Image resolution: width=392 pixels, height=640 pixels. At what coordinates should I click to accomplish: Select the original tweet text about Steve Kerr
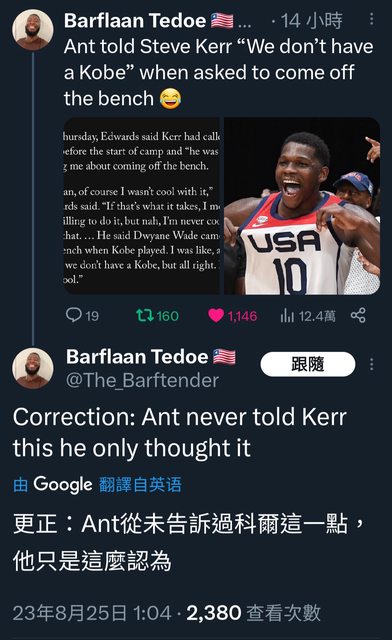pyautogui.click(x=218, y=73)
